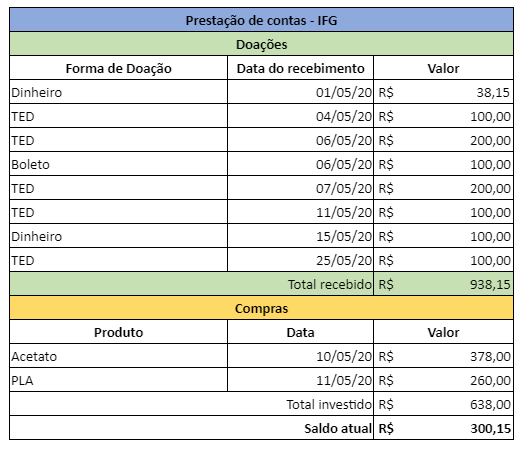
Task: Select the yellow Compras header cell
Action: point(261,308)
